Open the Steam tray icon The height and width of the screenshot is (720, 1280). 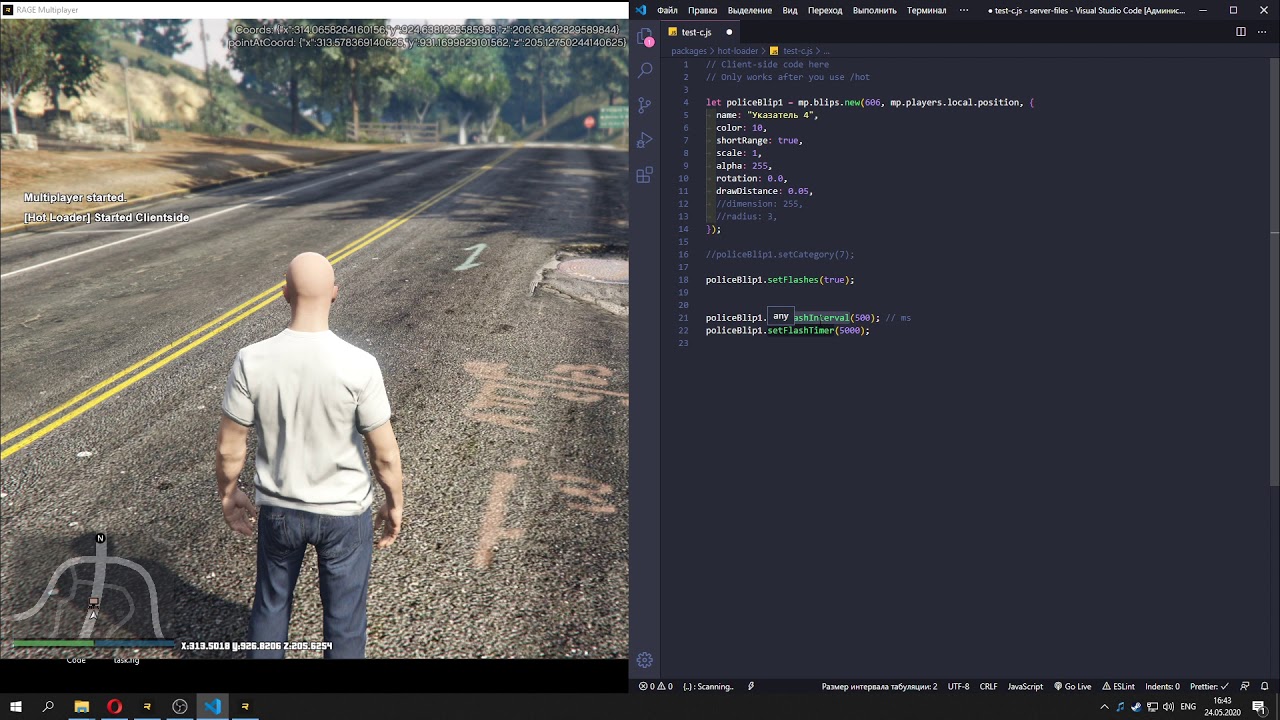point(1136,706)
